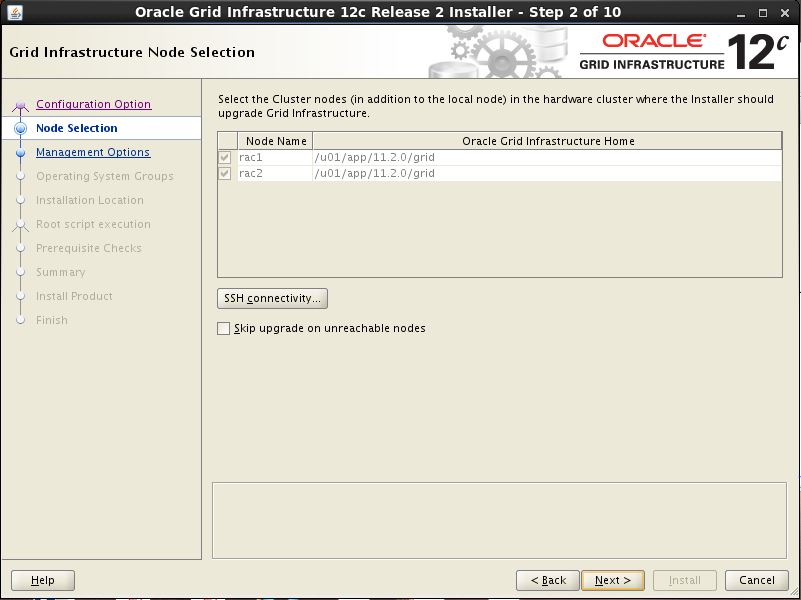Click the Finish step in sidebar

tap(52, 320)
